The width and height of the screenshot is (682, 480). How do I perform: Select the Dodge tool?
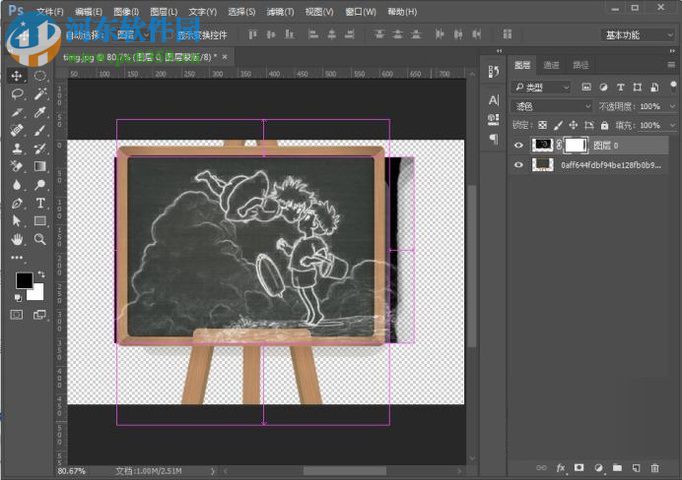(x=40, y=185)
